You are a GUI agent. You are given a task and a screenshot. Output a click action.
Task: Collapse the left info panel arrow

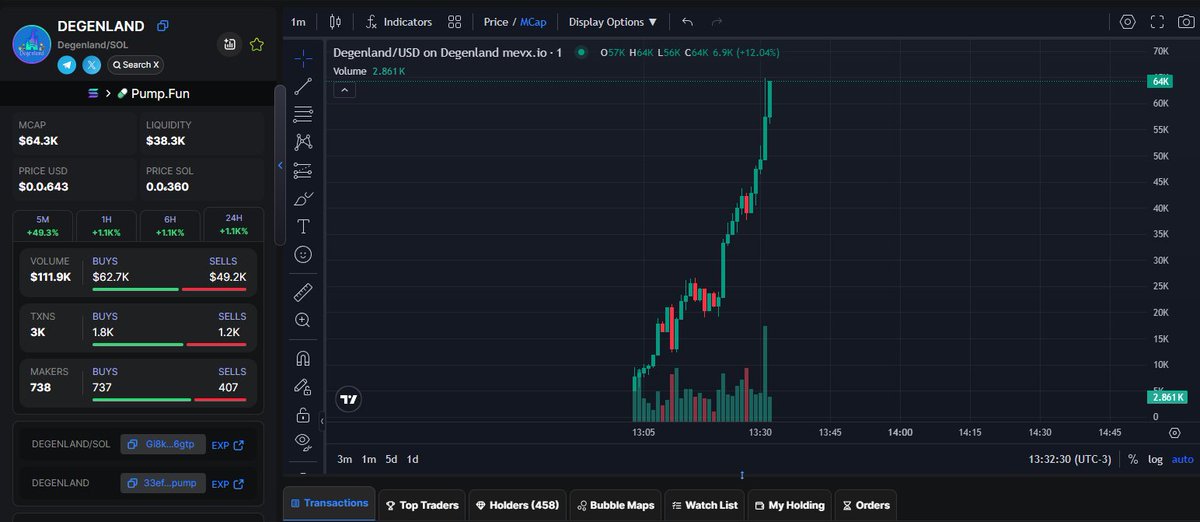[x=280, y=165]
